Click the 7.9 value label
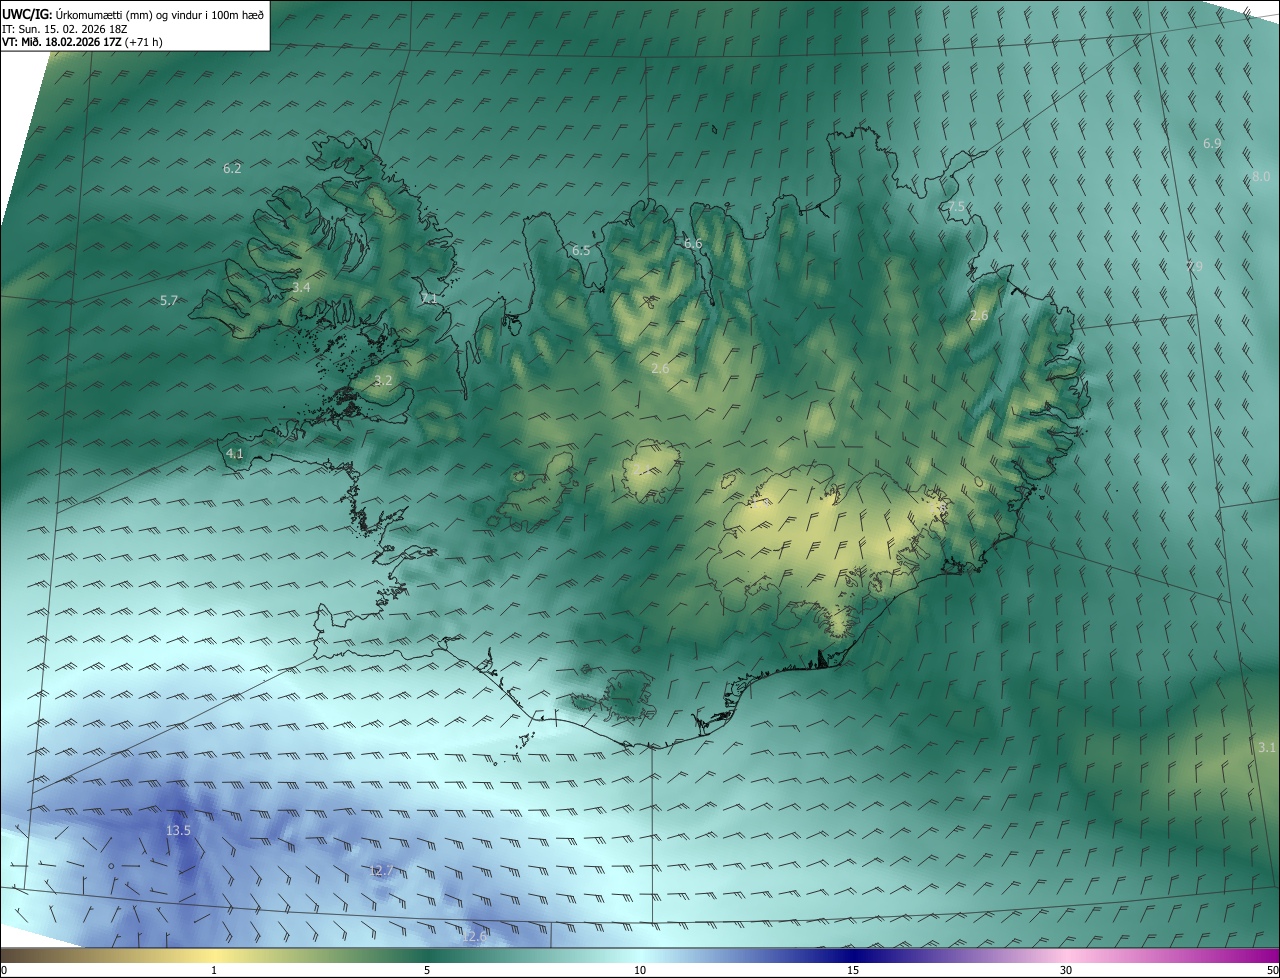 click(x=1194, y=266)
